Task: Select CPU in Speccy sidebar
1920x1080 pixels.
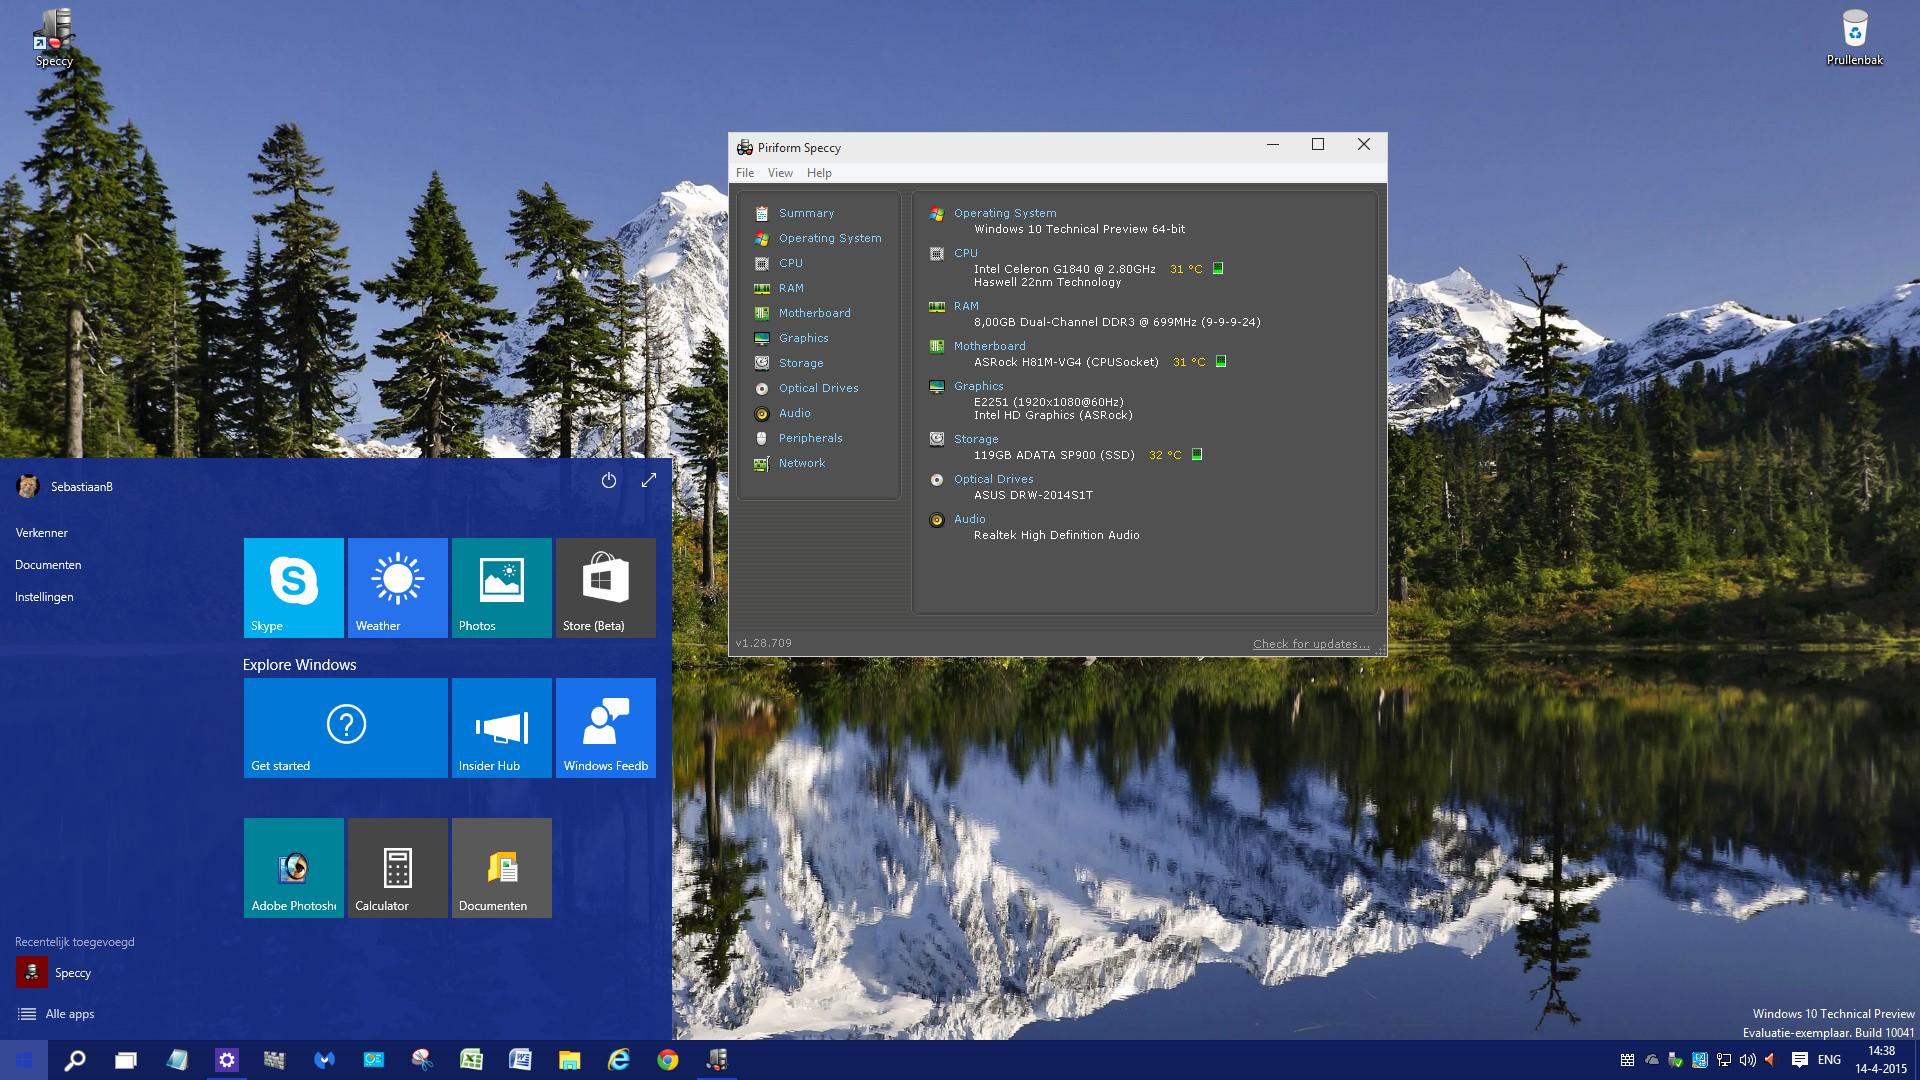Action: (x=790, y=263)
